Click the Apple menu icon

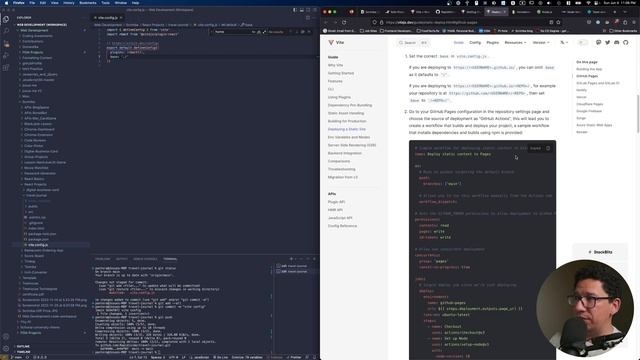pos(6,3)
